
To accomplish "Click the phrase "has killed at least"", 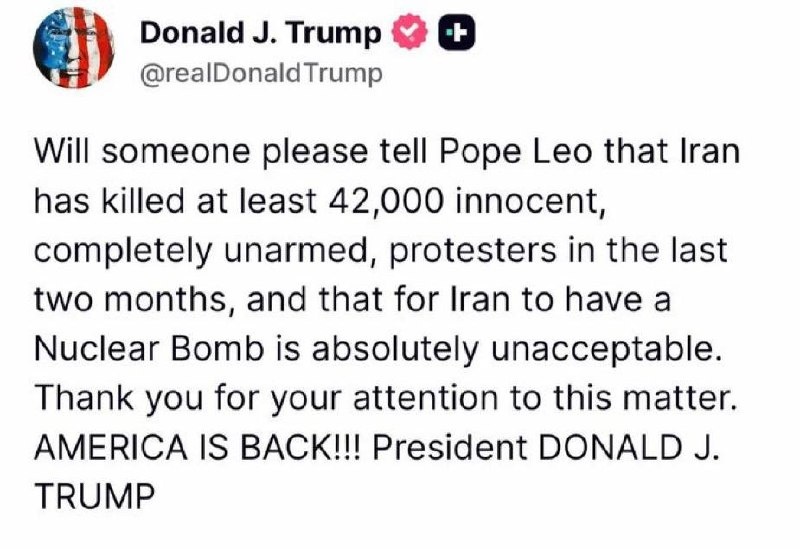I will [x=176, y=201].
